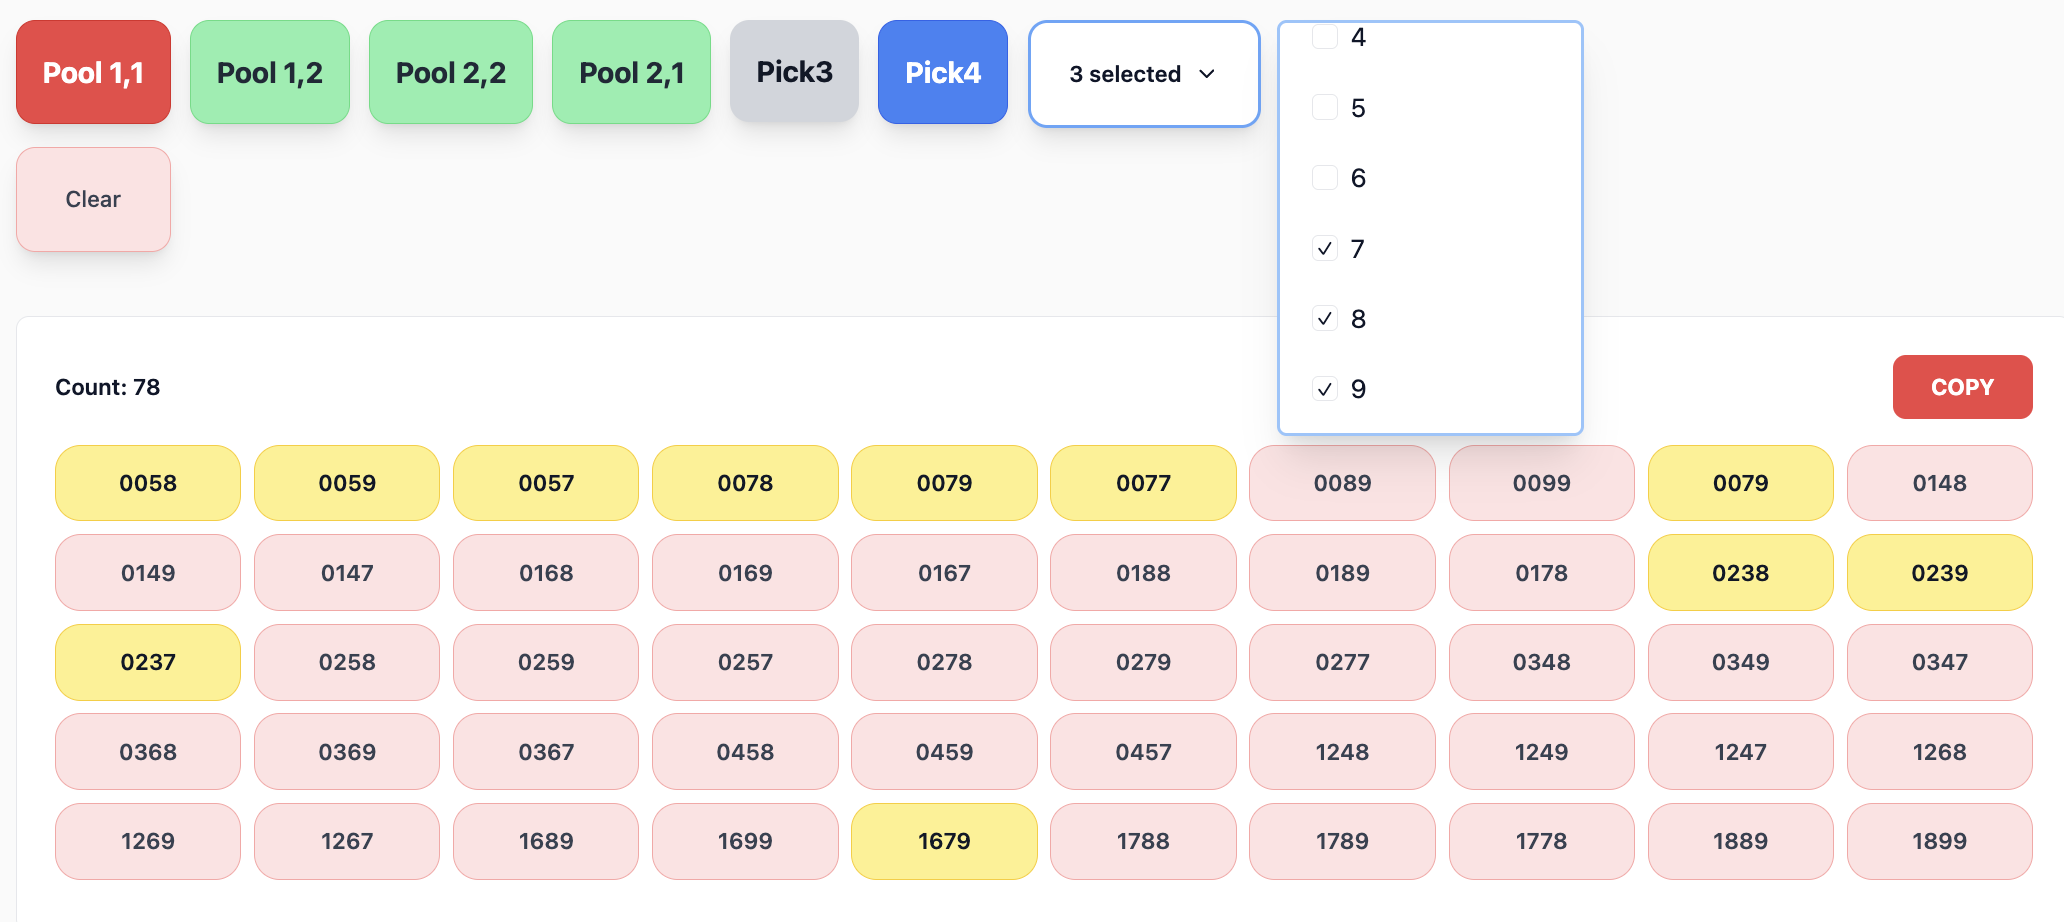This screenshot has height=922, width=2064.
Task: Check the checkbox for option 5
Action: coord(1325,108)
